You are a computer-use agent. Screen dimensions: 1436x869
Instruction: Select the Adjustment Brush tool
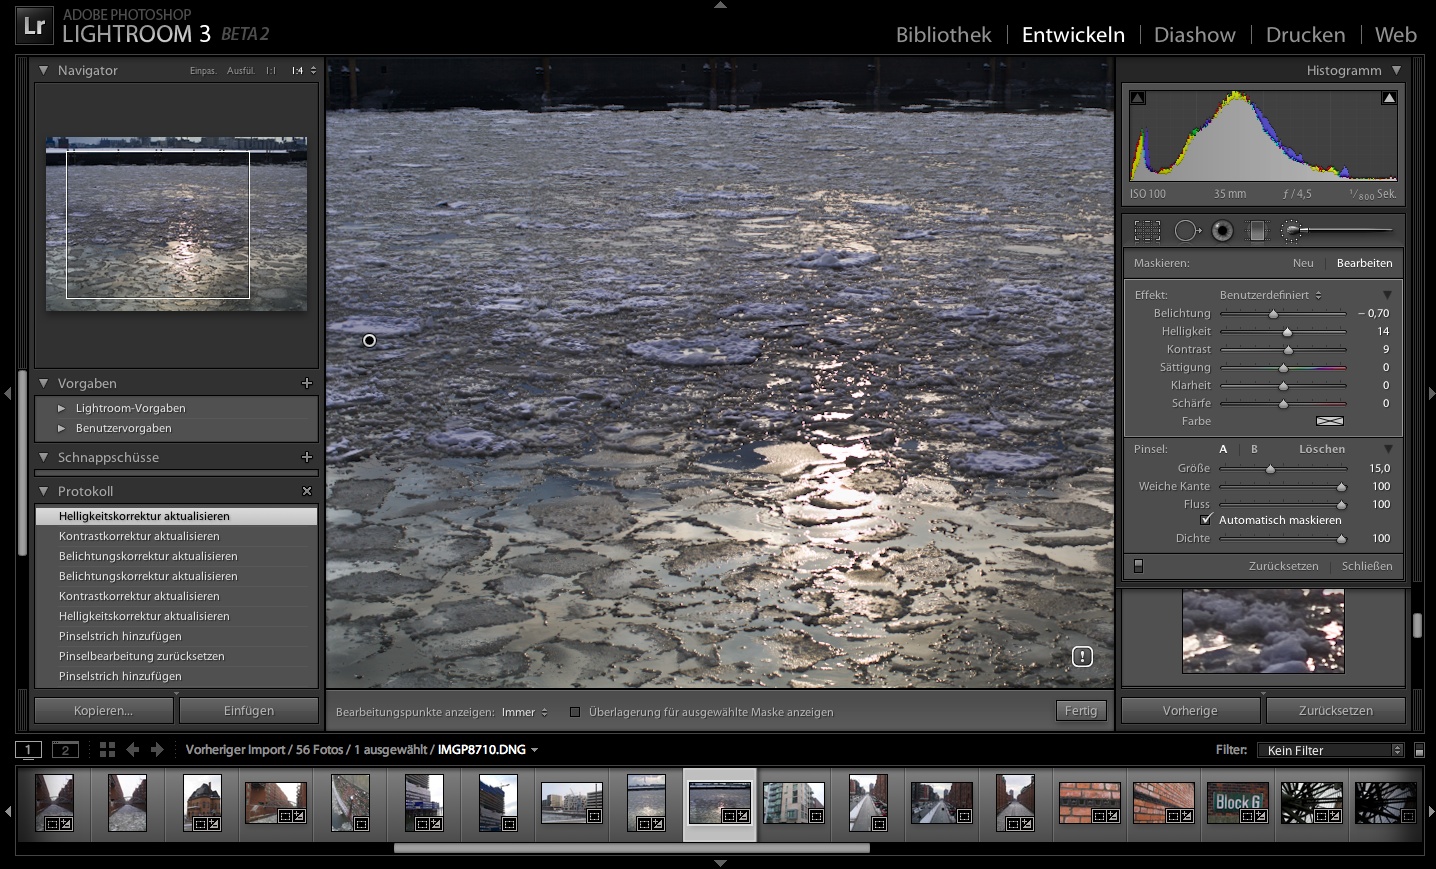click(1291, 230)
